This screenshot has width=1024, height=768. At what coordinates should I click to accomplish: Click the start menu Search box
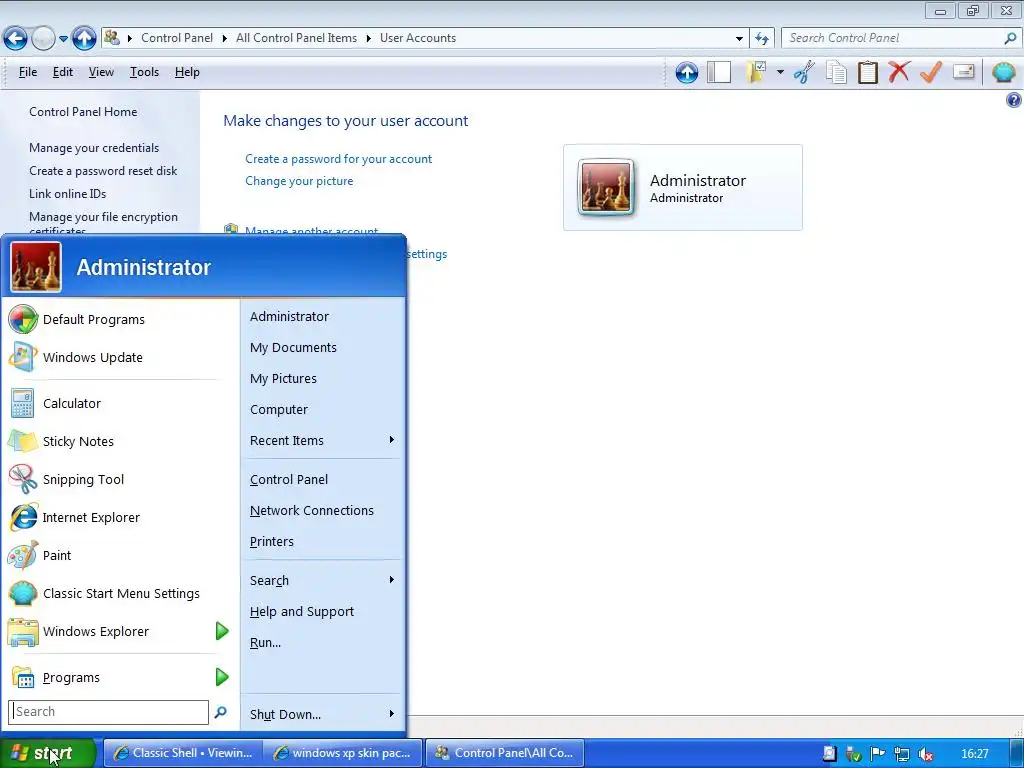click(x=108, y=712)
